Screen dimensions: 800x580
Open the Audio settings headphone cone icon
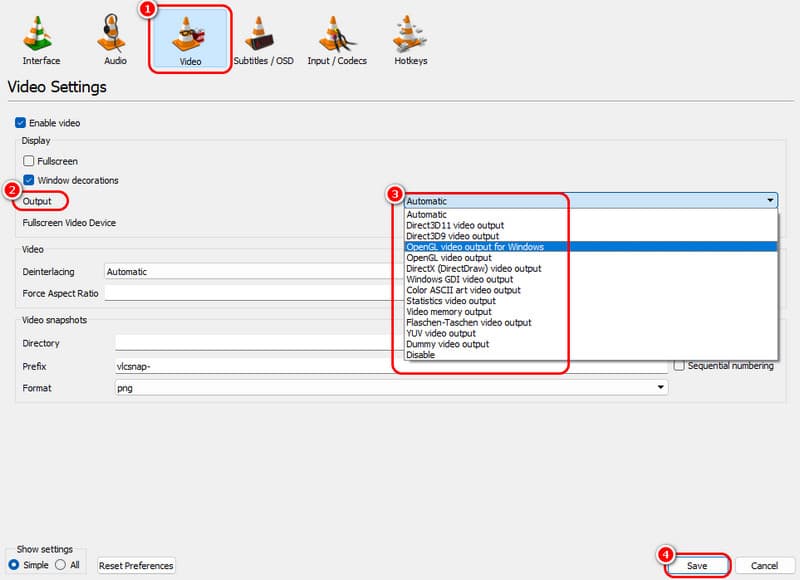115,38
